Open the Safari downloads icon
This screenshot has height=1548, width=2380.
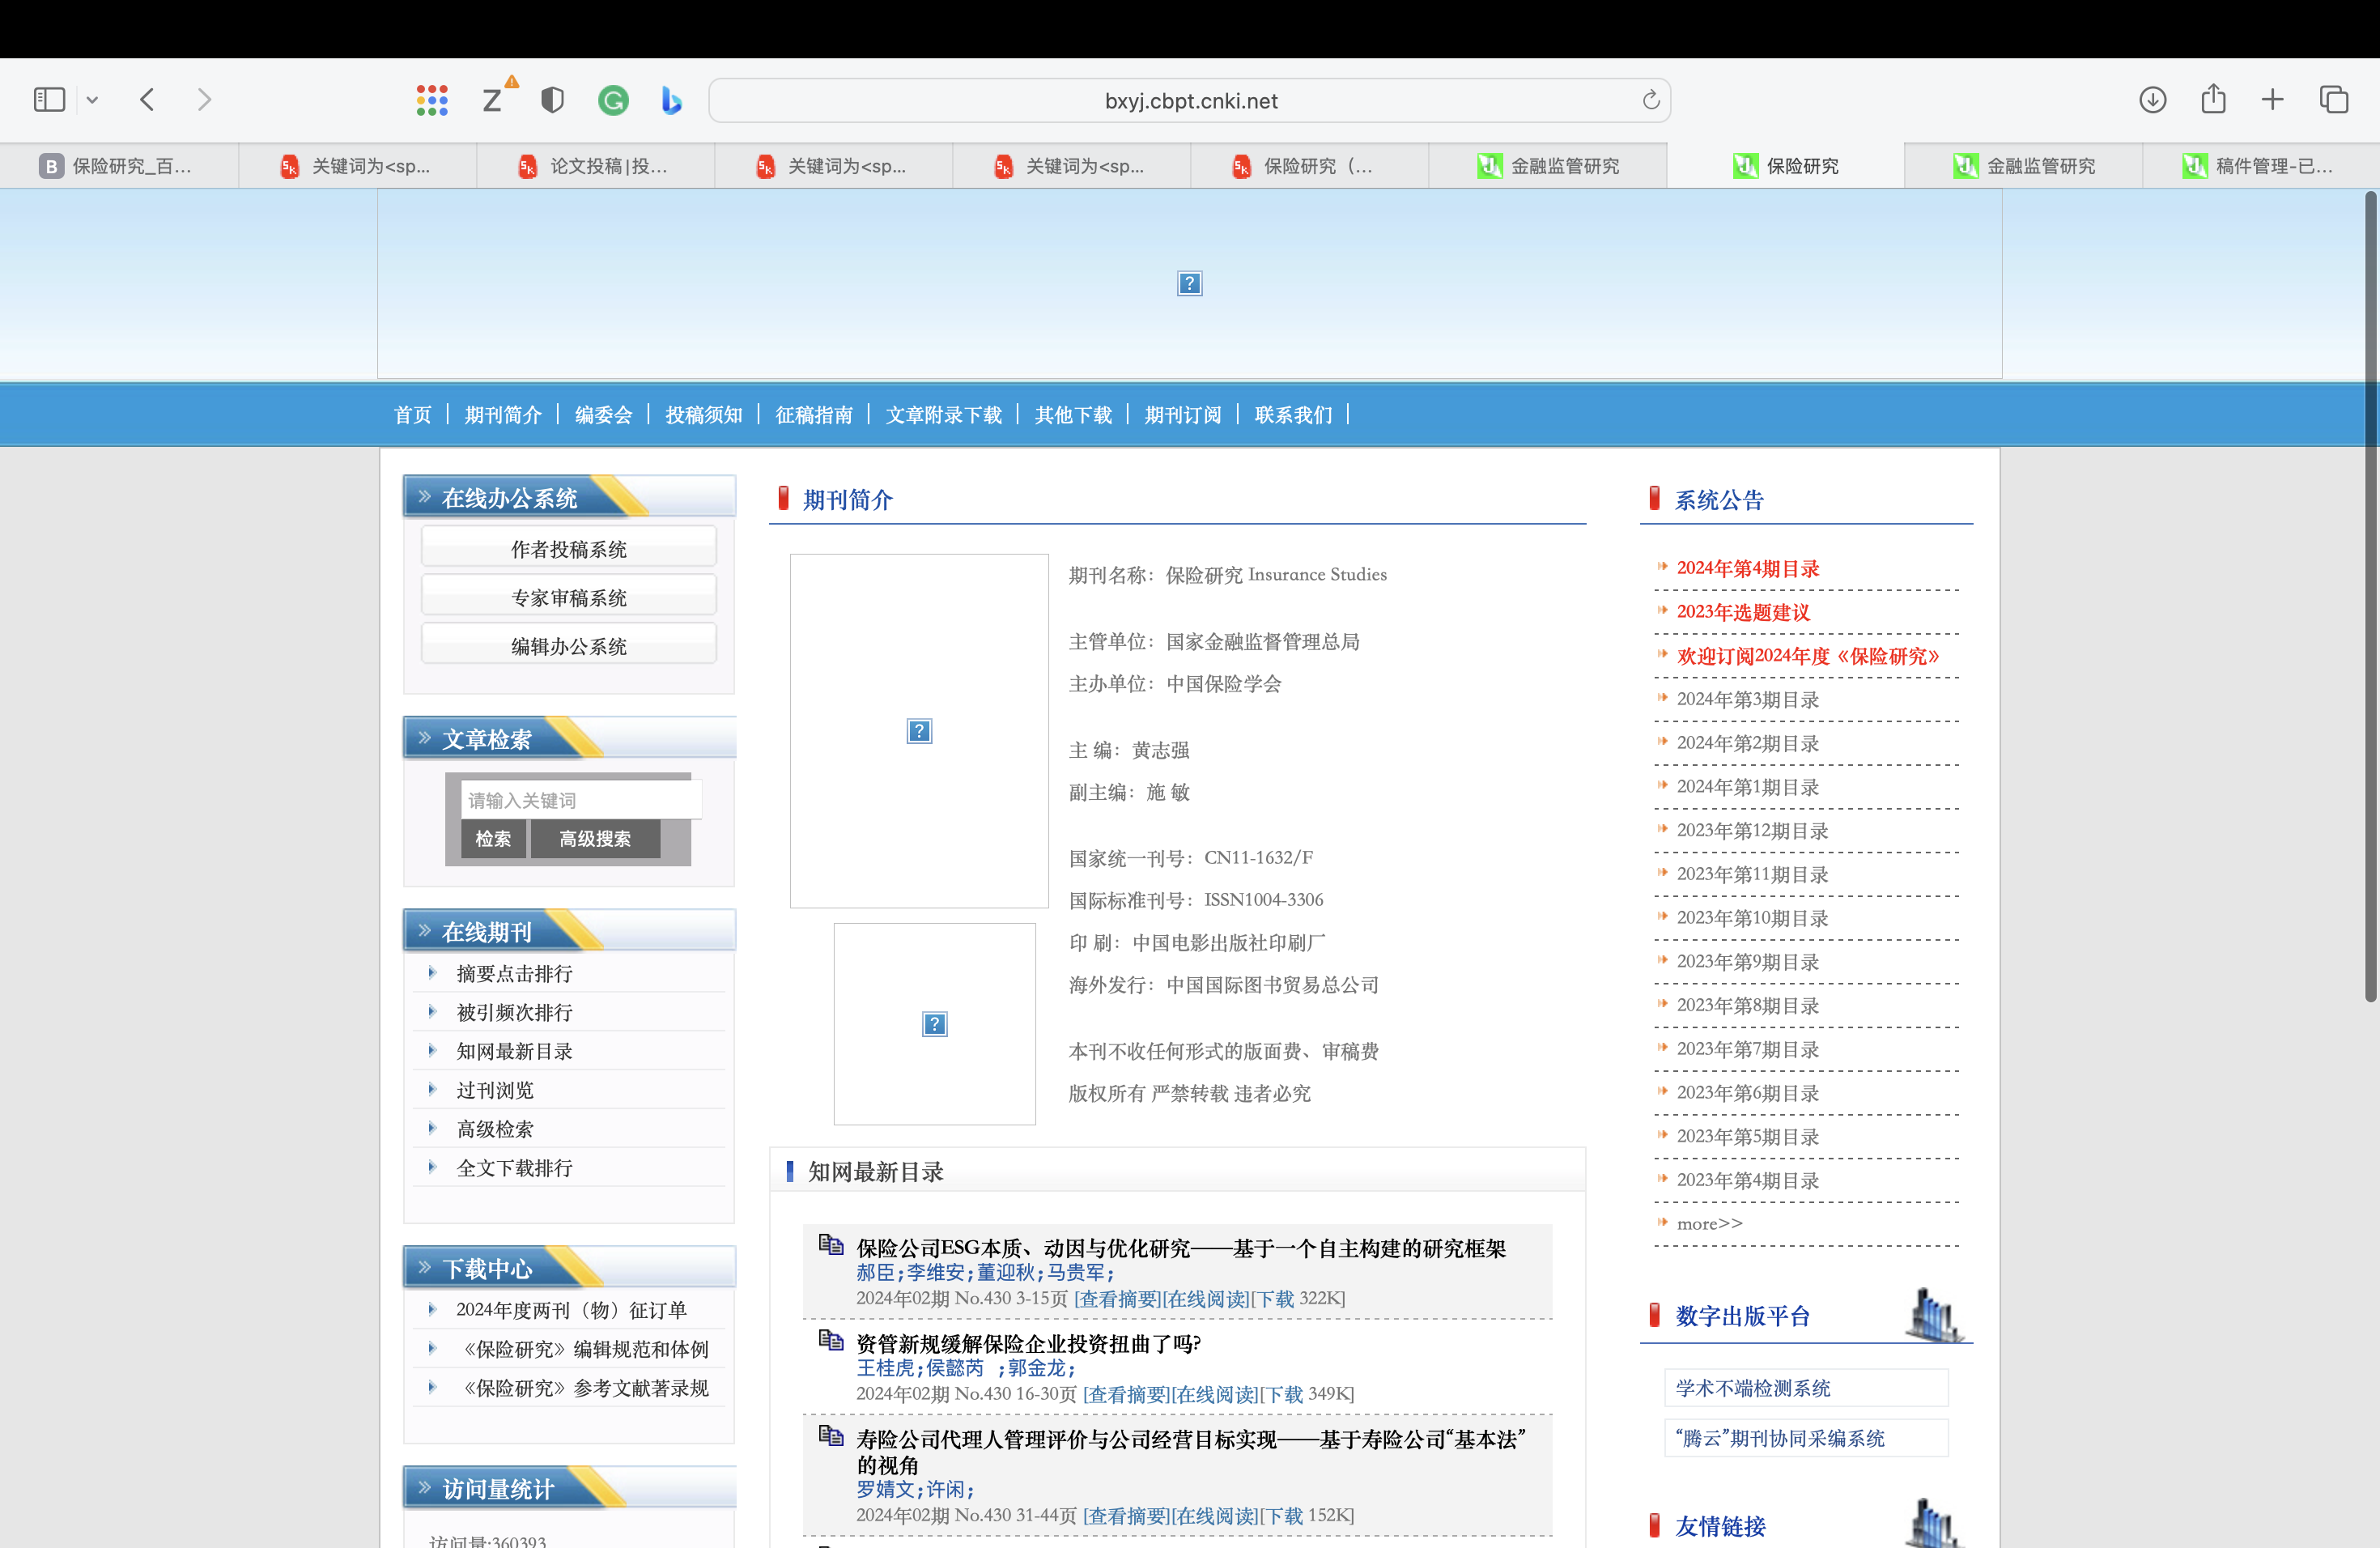2152,100
